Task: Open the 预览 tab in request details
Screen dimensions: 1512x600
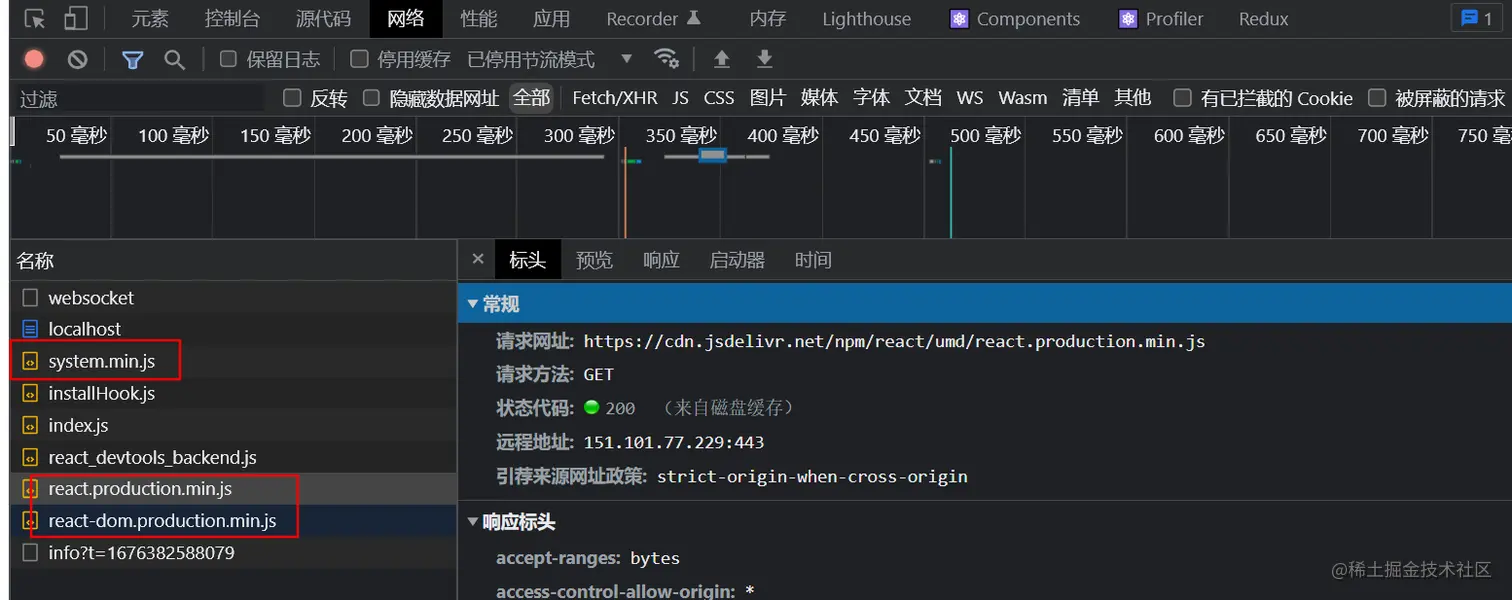Action: [x=594, y=260]
